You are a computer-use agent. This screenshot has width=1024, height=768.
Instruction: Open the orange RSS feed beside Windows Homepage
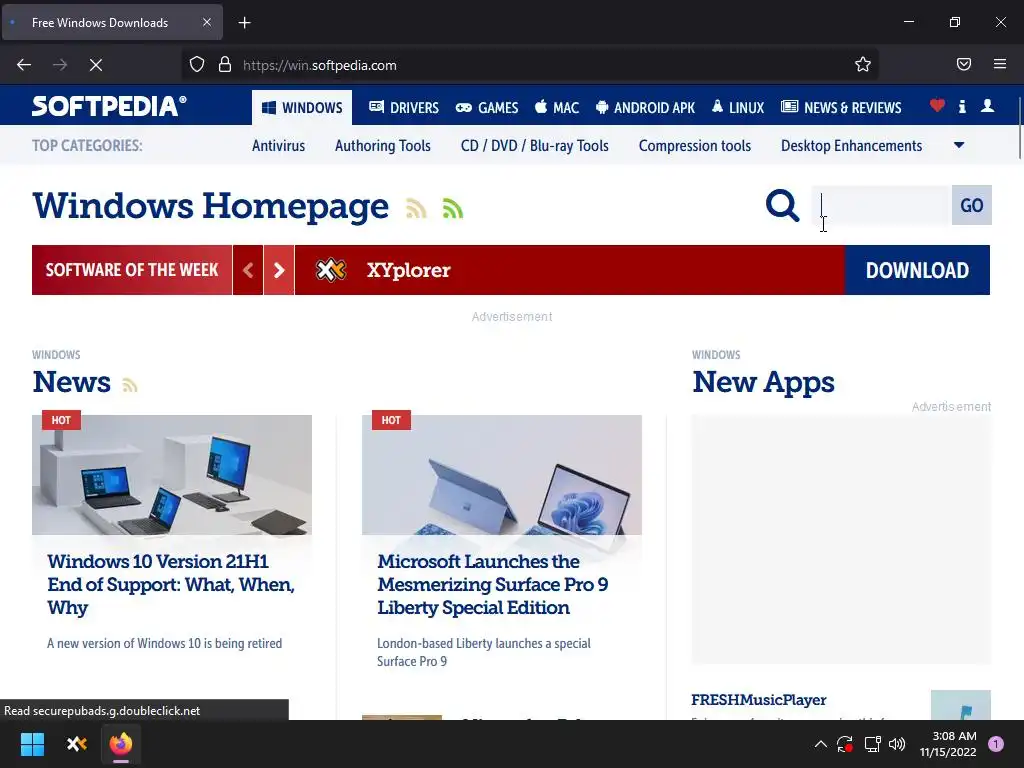[x=416, y=208]
